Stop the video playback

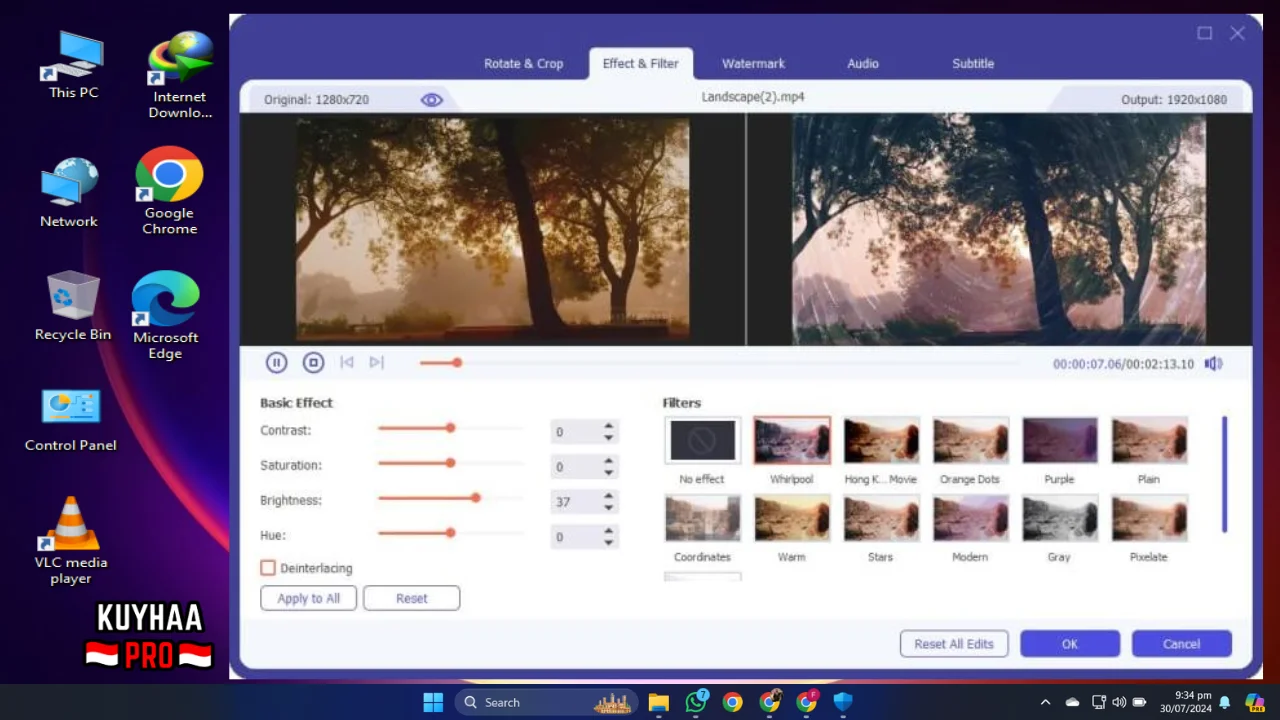coord(313,363)
